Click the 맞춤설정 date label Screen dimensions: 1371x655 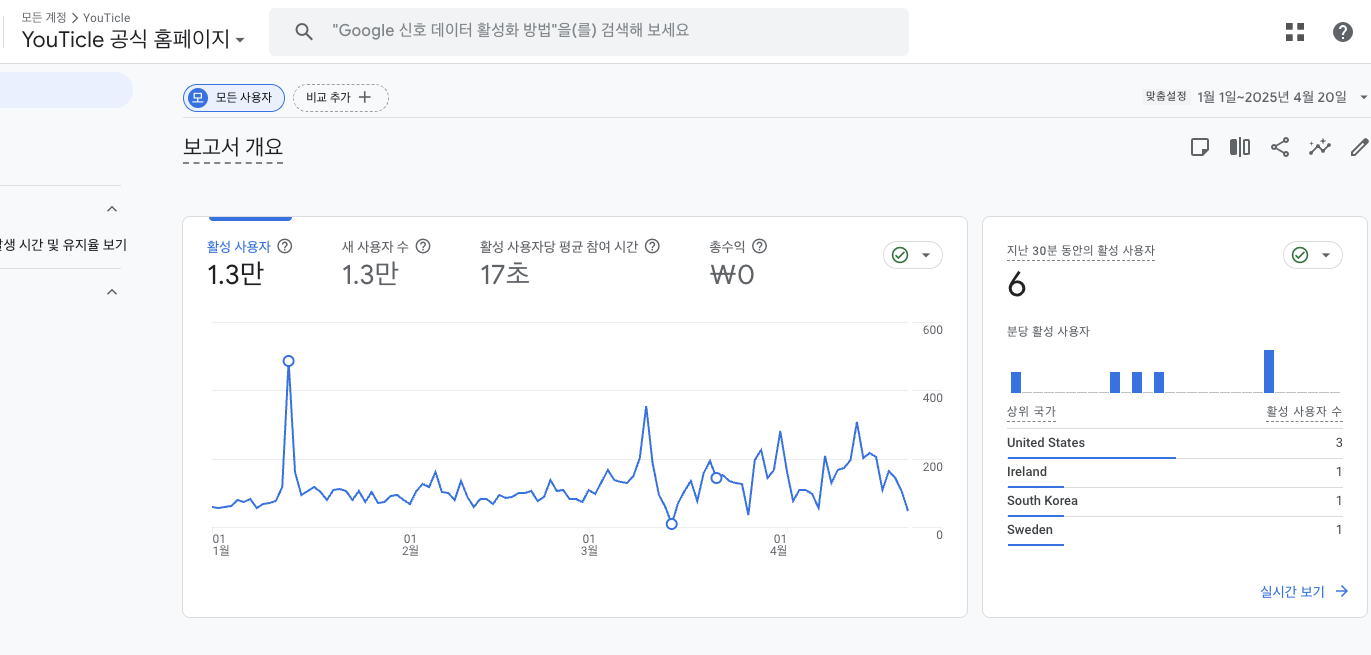[1166, 97]
